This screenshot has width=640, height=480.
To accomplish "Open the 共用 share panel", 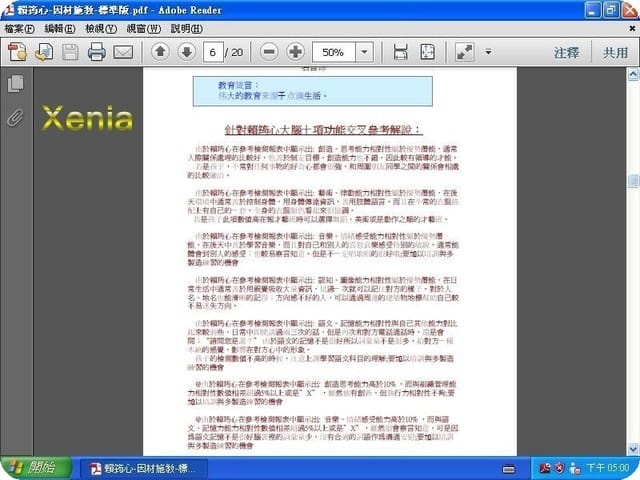I will pyautogui.click(x=616, y=53).
